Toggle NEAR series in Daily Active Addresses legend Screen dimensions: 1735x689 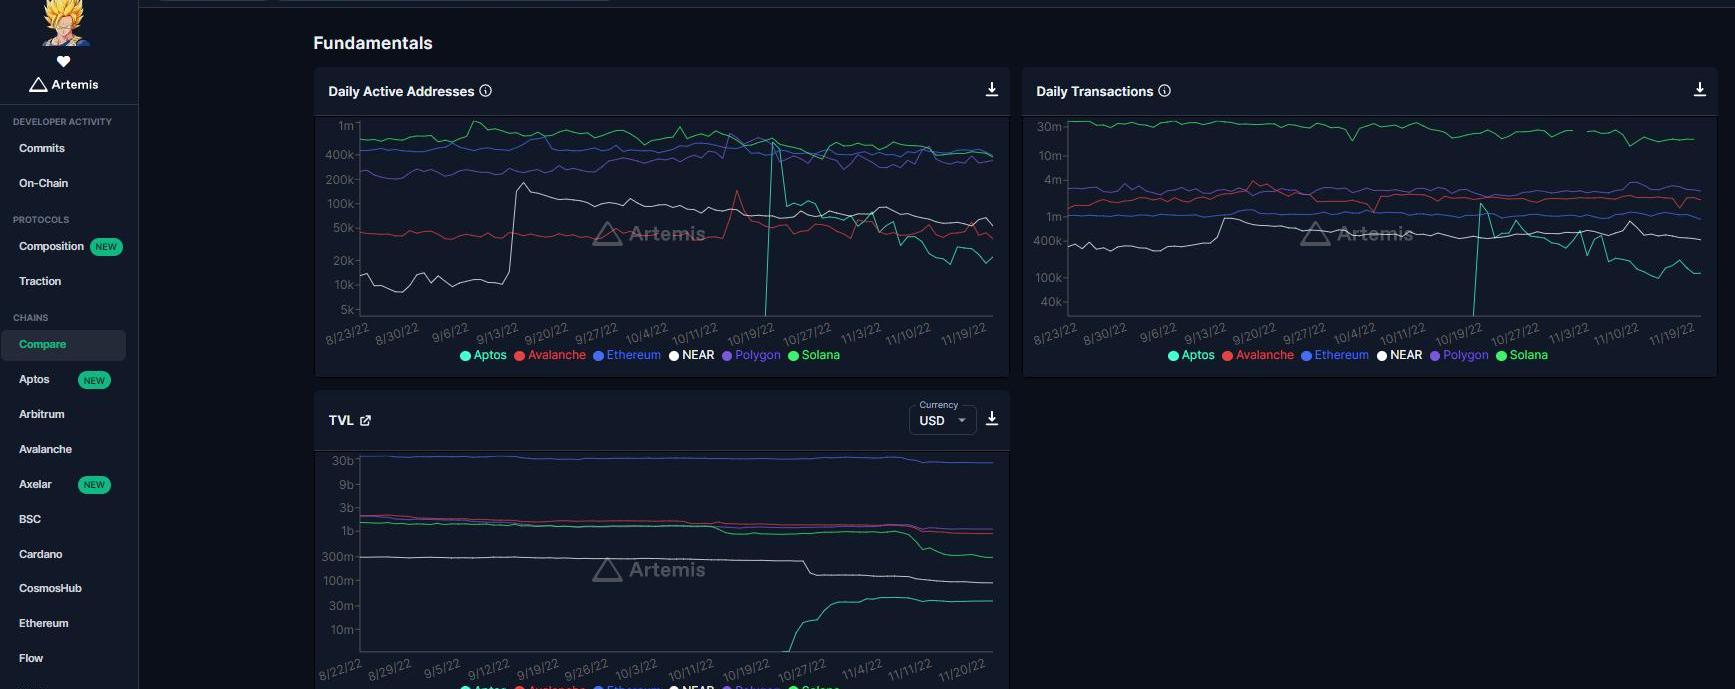pyautogui.click(x=692, y=355)
